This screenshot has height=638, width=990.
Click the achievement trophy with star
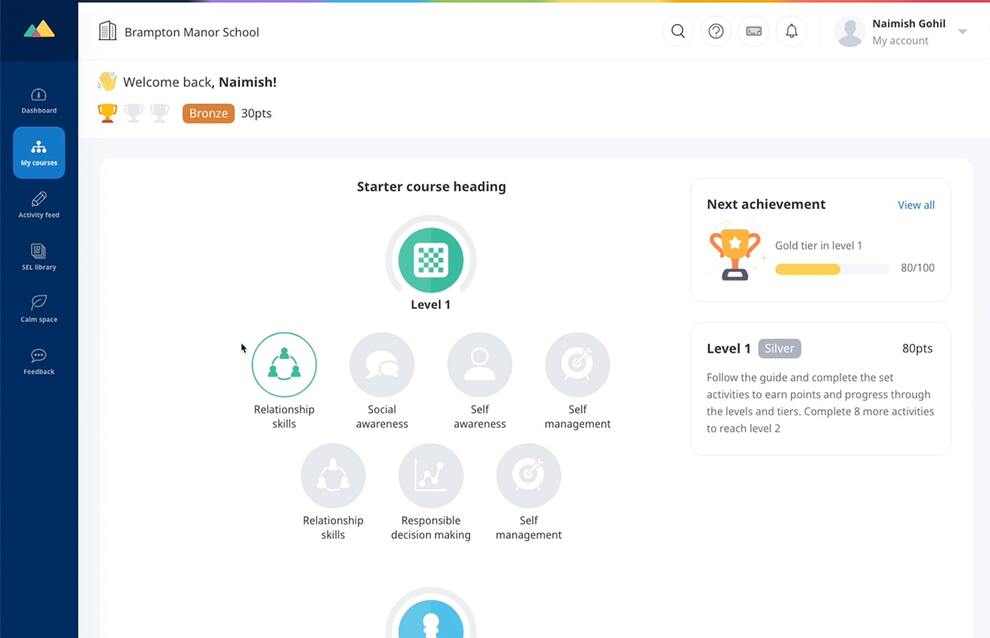tap(734, 253)
